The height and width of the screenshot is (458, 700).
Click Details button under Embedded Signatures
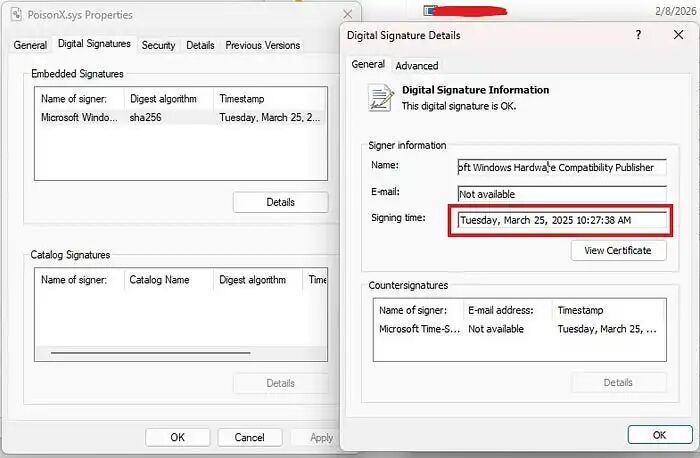point(280,202)
